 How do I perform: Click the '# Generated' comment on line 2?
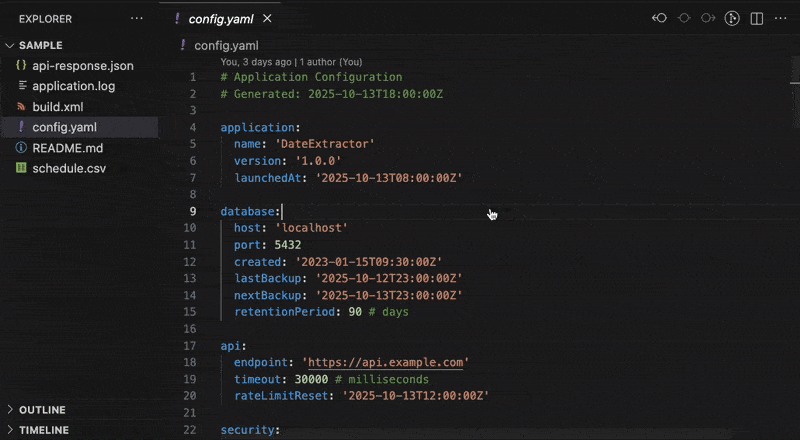[x=332, y=94]
